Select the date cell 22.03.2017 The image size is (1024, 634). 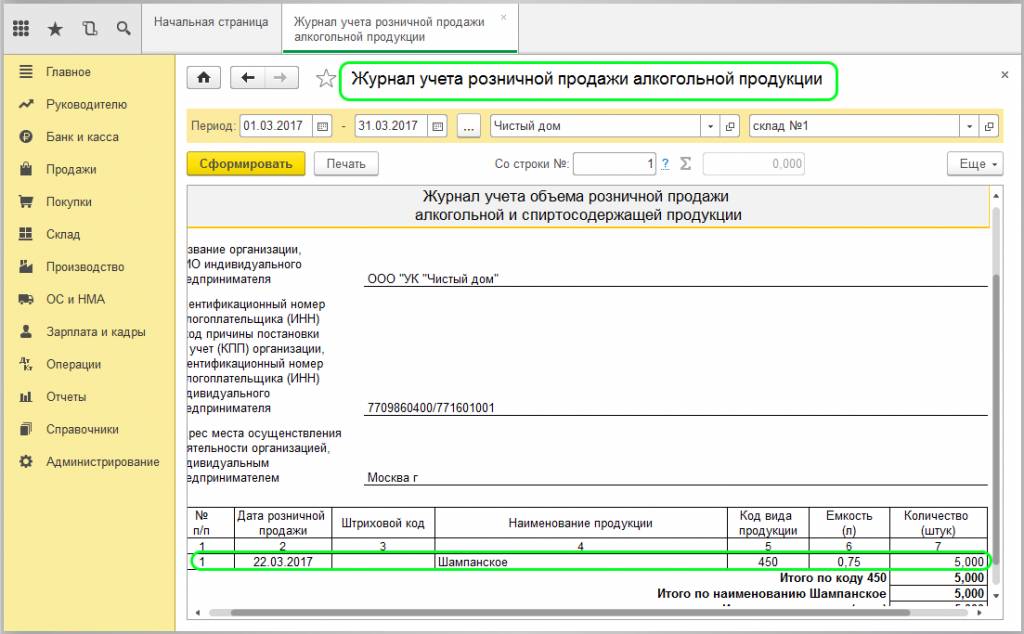click(x=283, y=562)
